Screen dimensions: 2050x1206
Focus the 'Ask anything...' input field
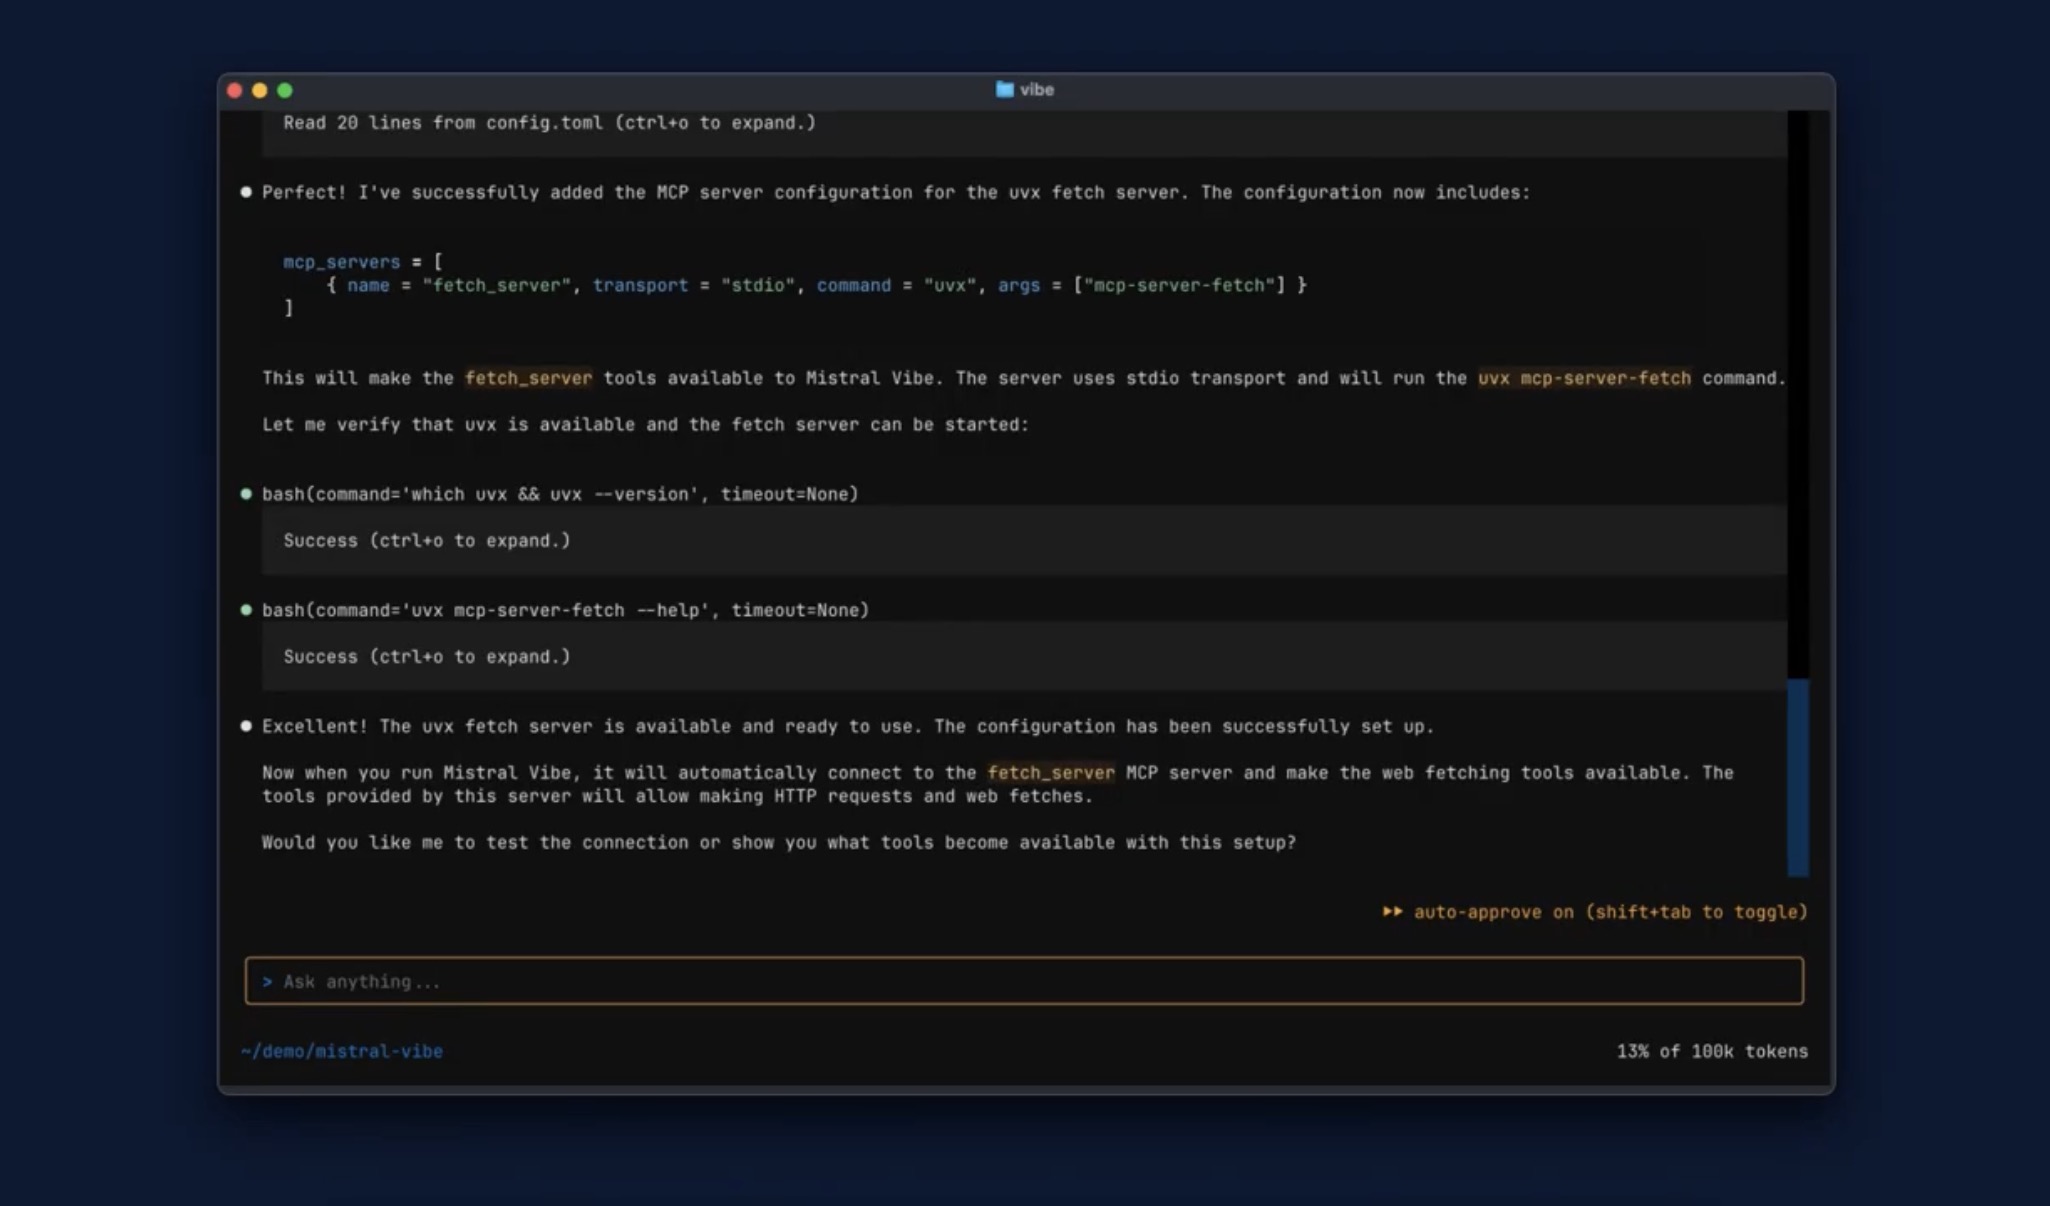(1024, 982)
